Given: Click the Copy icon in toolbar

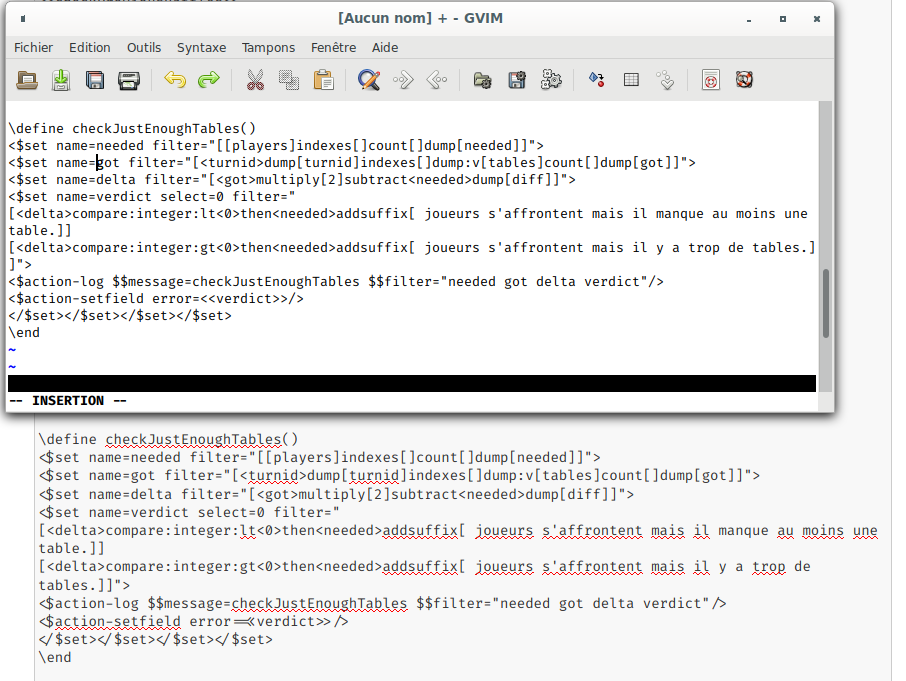Looking at the screenshot, I should tap(289, 80).
